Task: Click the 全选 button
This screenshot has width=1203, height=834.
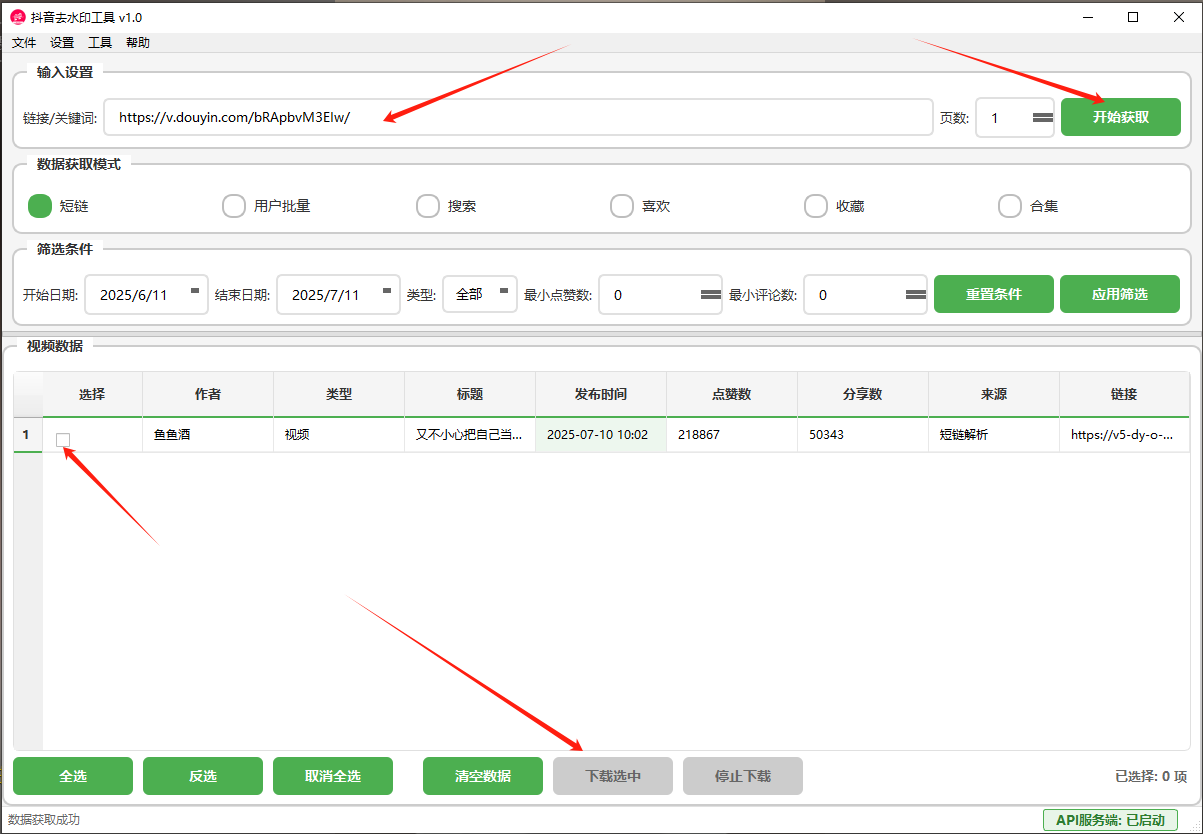Action: tap(73, 776)
